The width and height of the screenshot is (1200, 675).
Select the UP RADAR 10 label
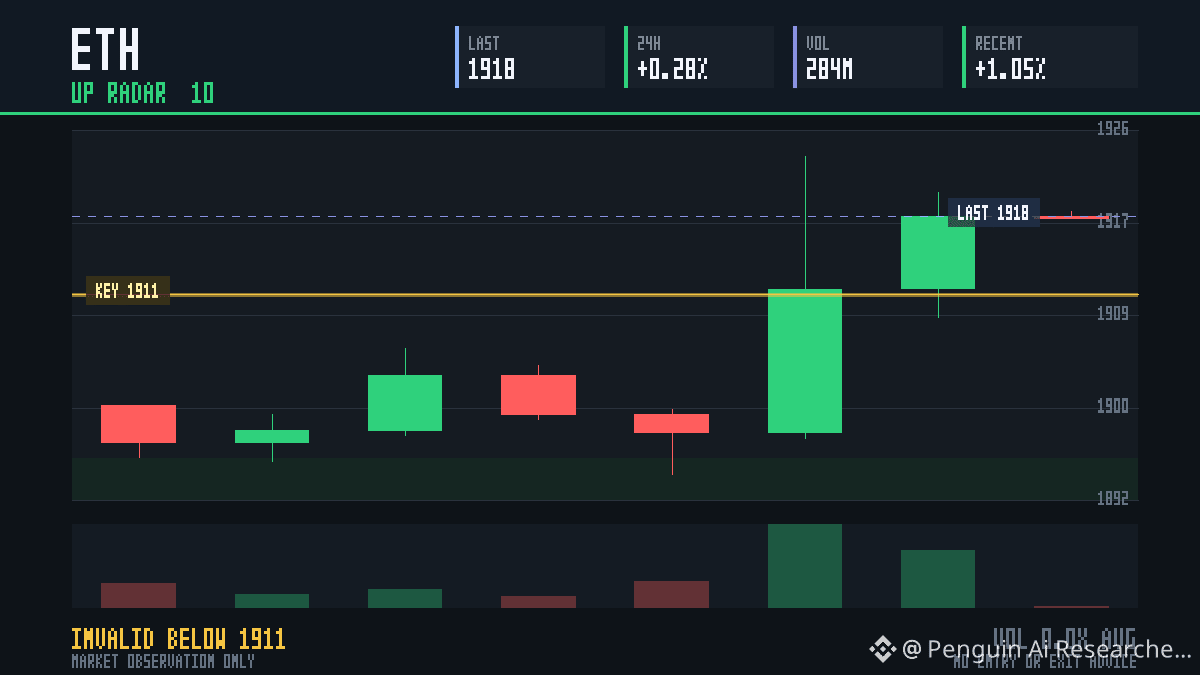pyautogui.click(x=142, y=93)
